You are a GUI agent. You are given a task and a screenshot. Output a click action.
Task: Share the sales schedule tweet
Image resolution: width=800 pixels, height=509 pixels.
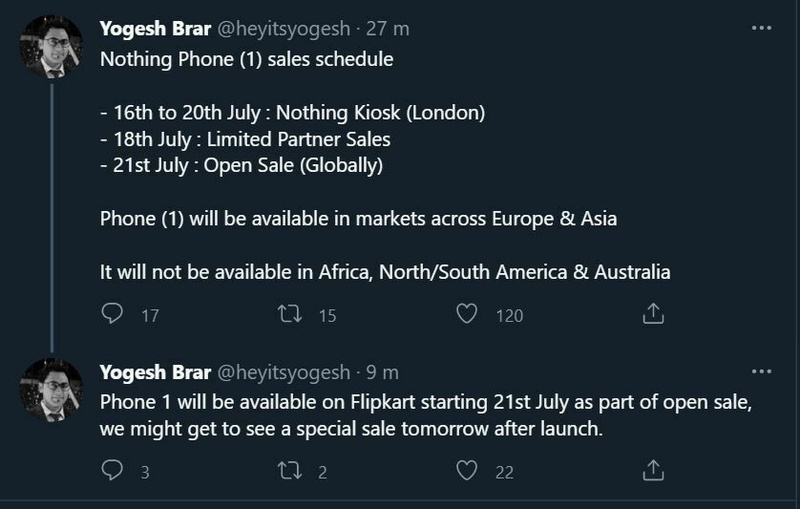point(653,314)
